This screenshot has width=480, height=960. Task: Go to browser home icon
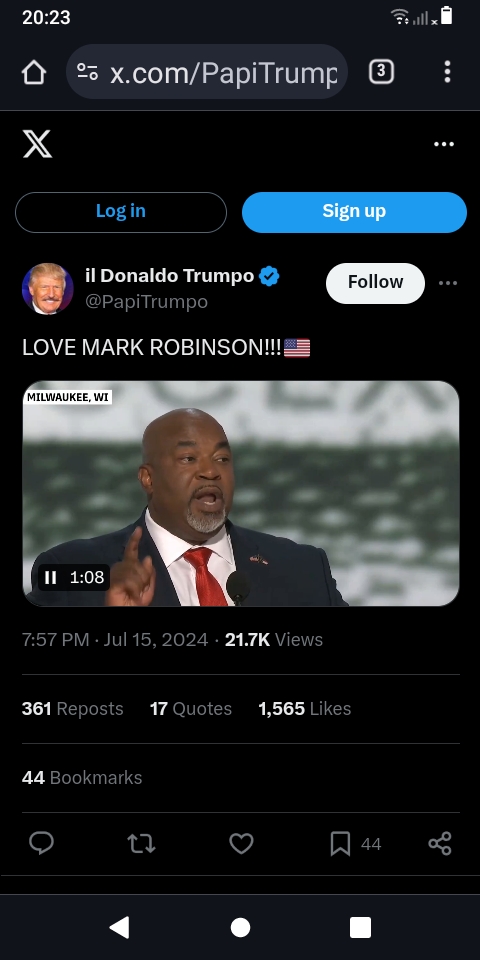point(34,72)
